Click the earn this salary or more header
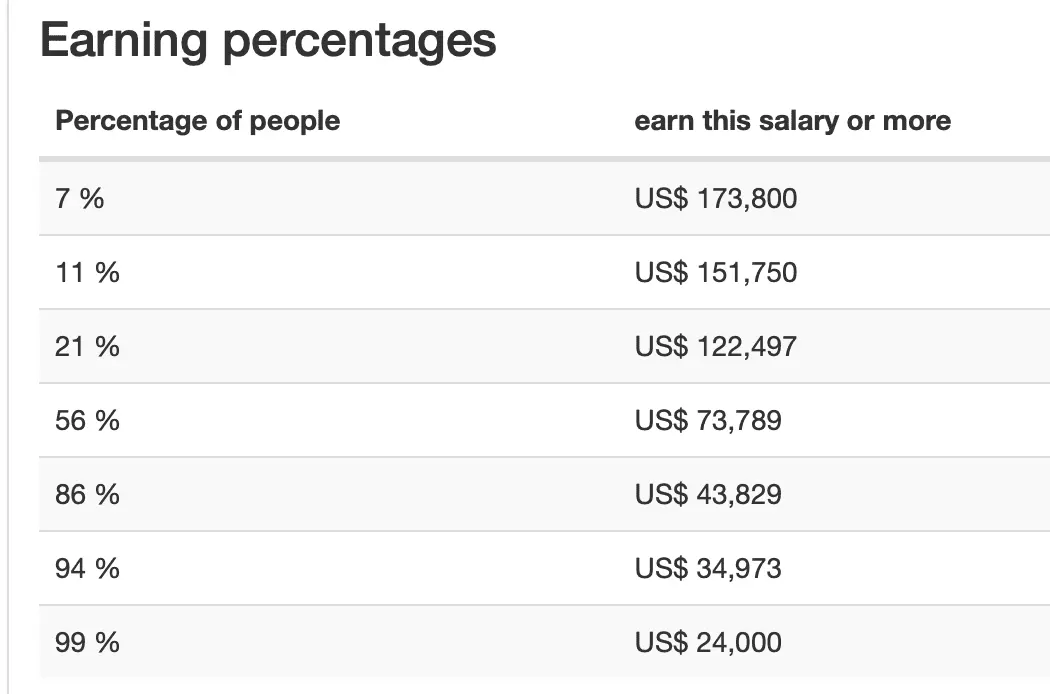This screenshot has width=1050, height=694. [792, 121]
